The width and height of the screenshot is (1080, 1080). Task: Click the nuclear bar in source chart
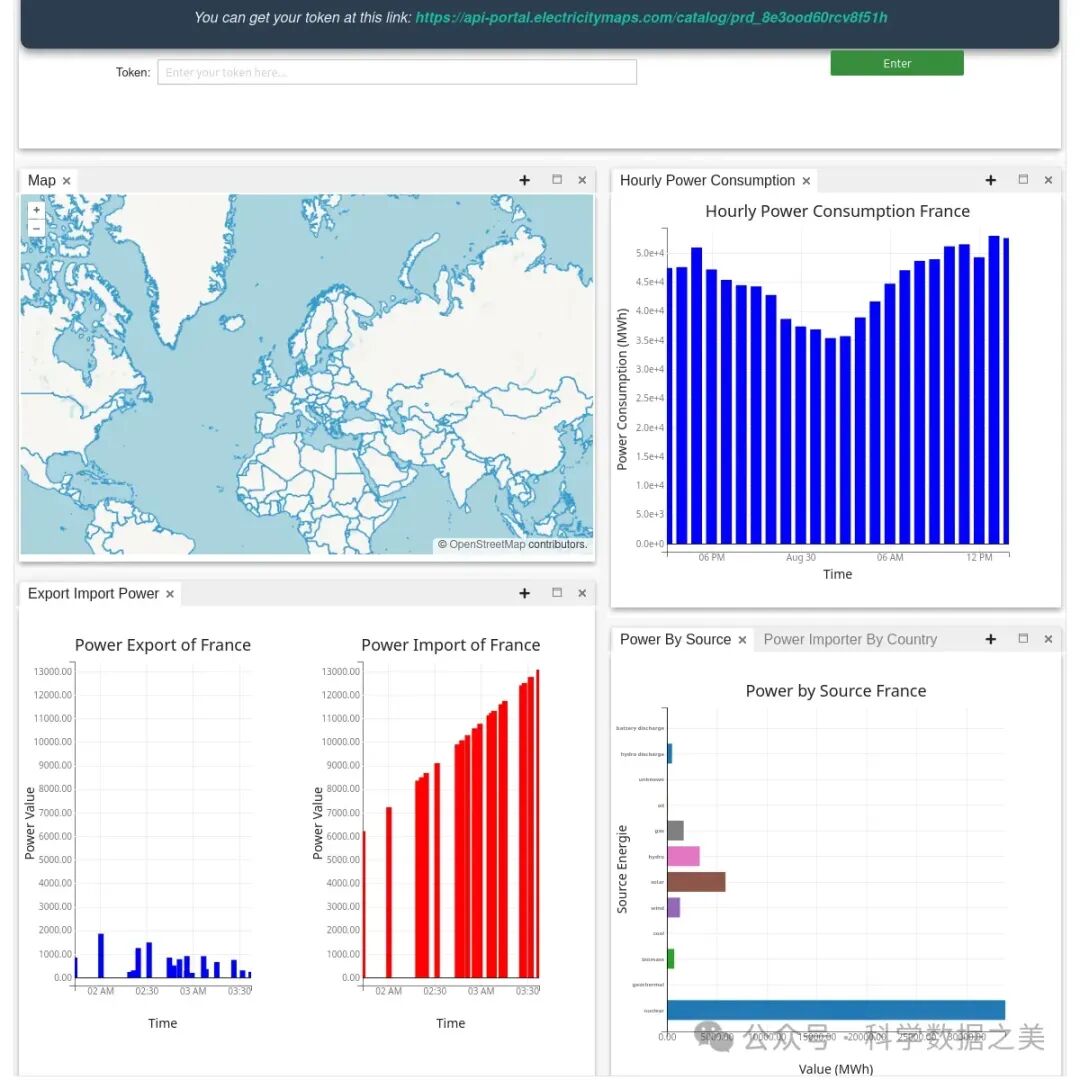pyautogui.click(x=835, y=1010)
